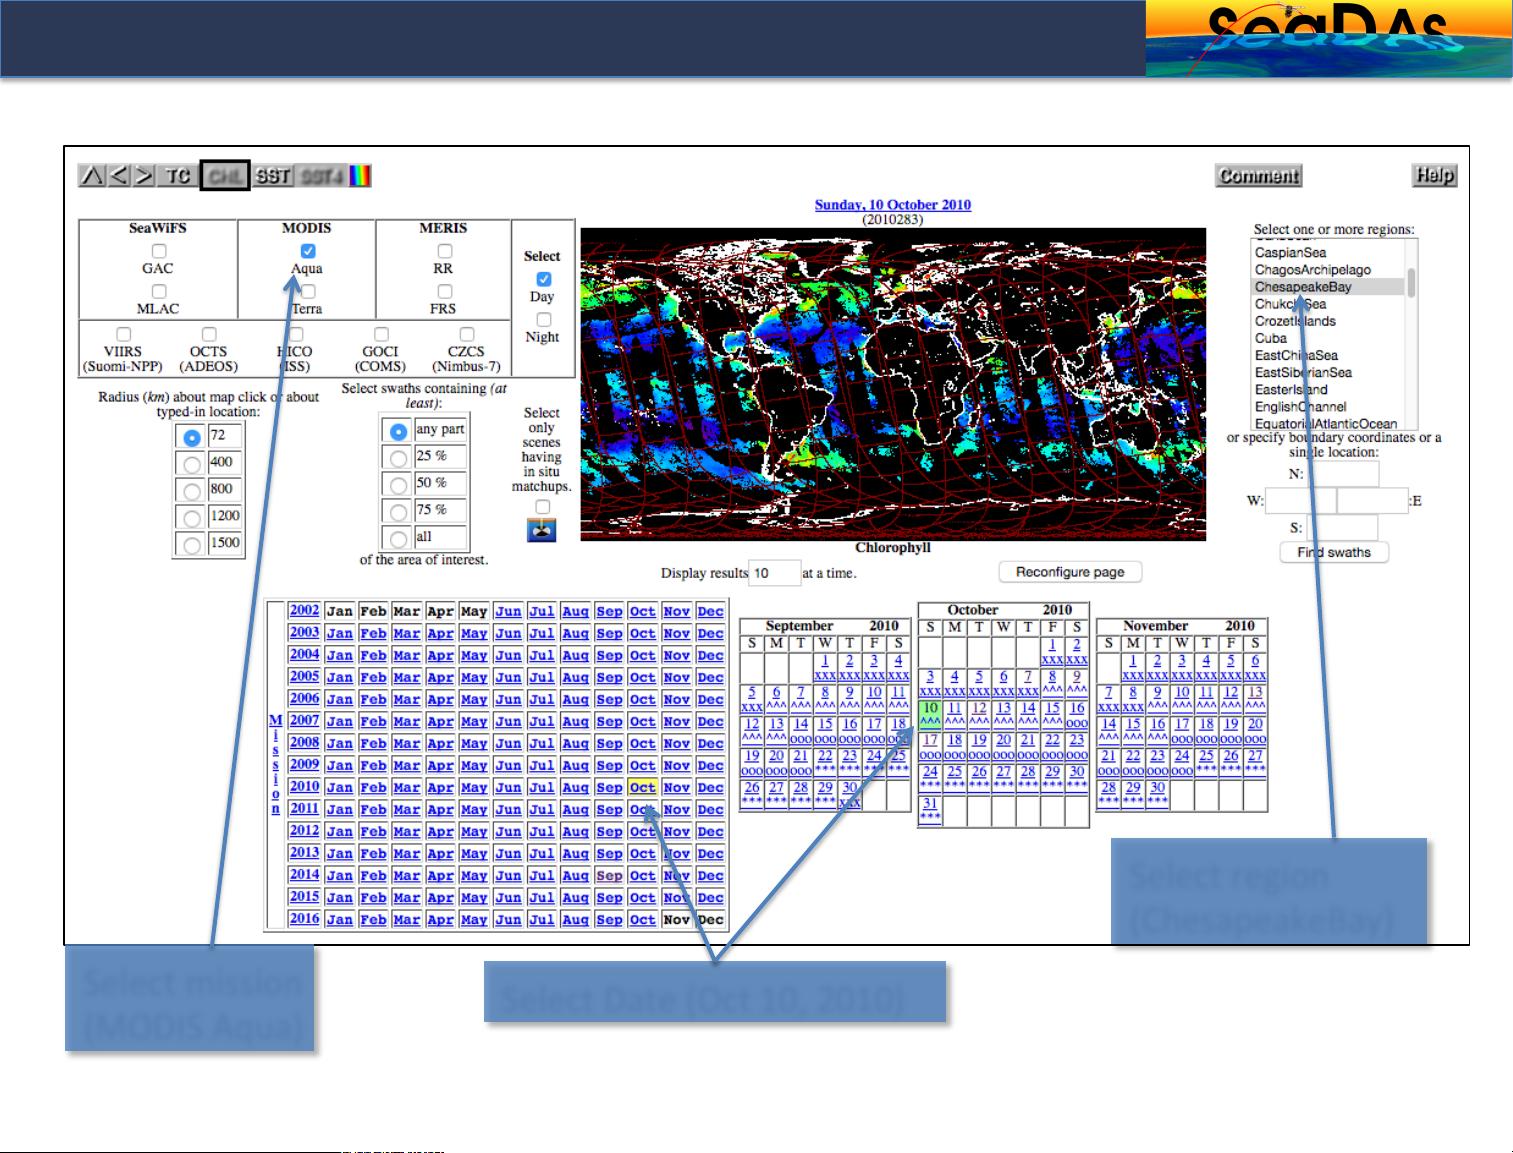Click the Reconfigure page button
This screenshot has height=1153, width=1513.
click(x=1070, y=572)
